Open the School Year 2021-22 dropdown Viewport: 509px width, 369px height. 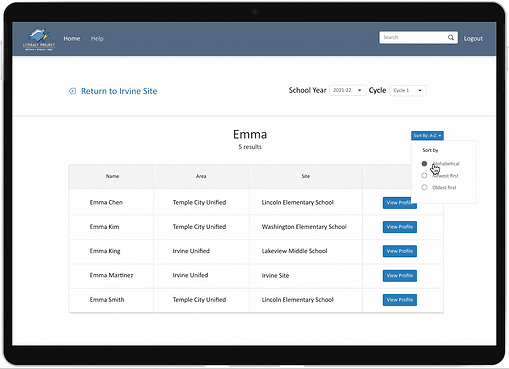click(x=347, y=90)
